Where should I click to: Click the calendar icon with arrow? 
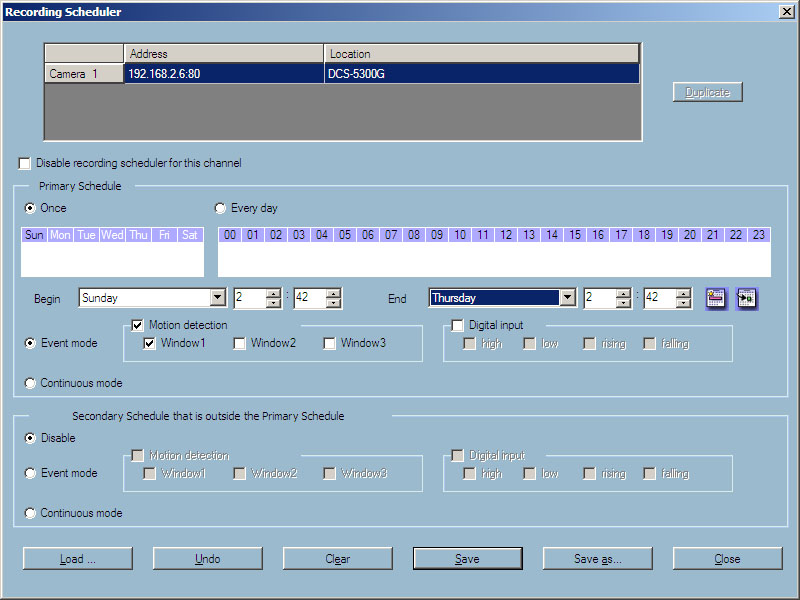click(x=746, y=298)
